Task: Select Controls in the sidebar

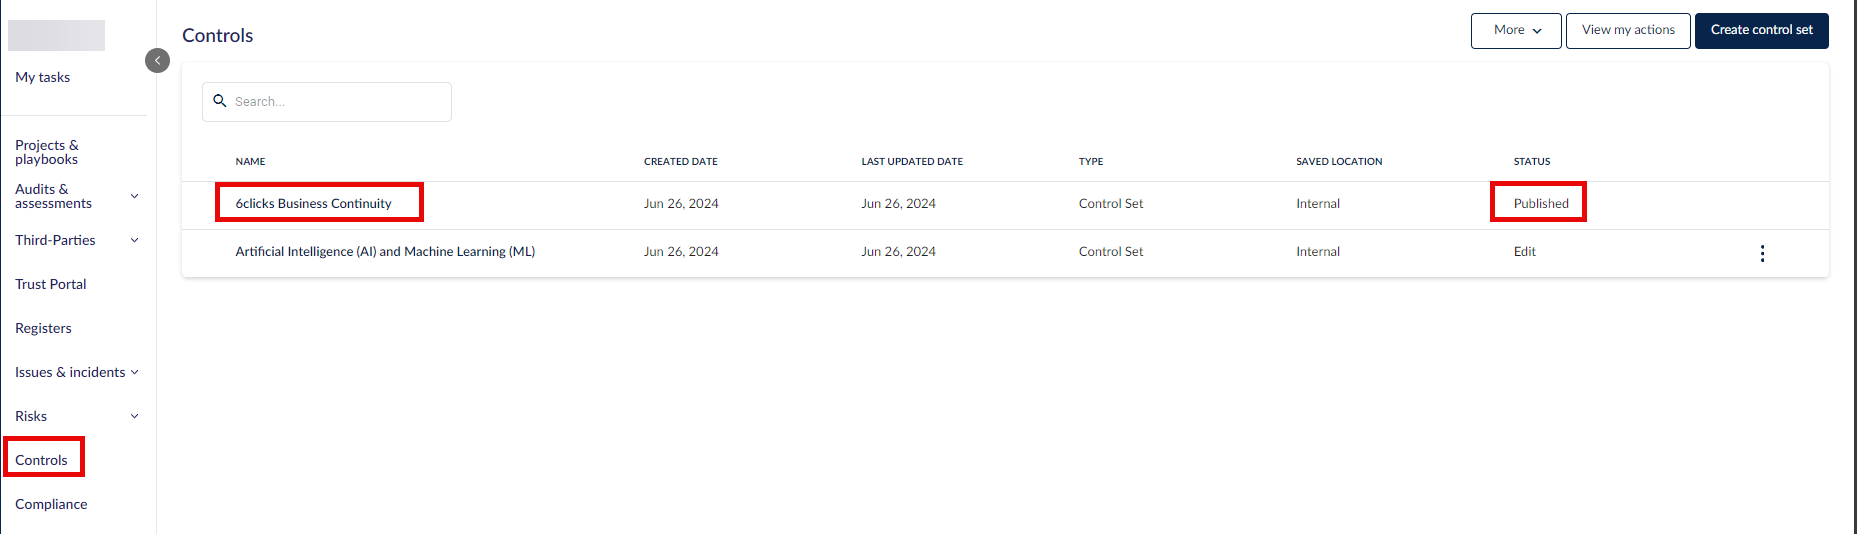Action: pyautogui.click(x=41, y=460)
